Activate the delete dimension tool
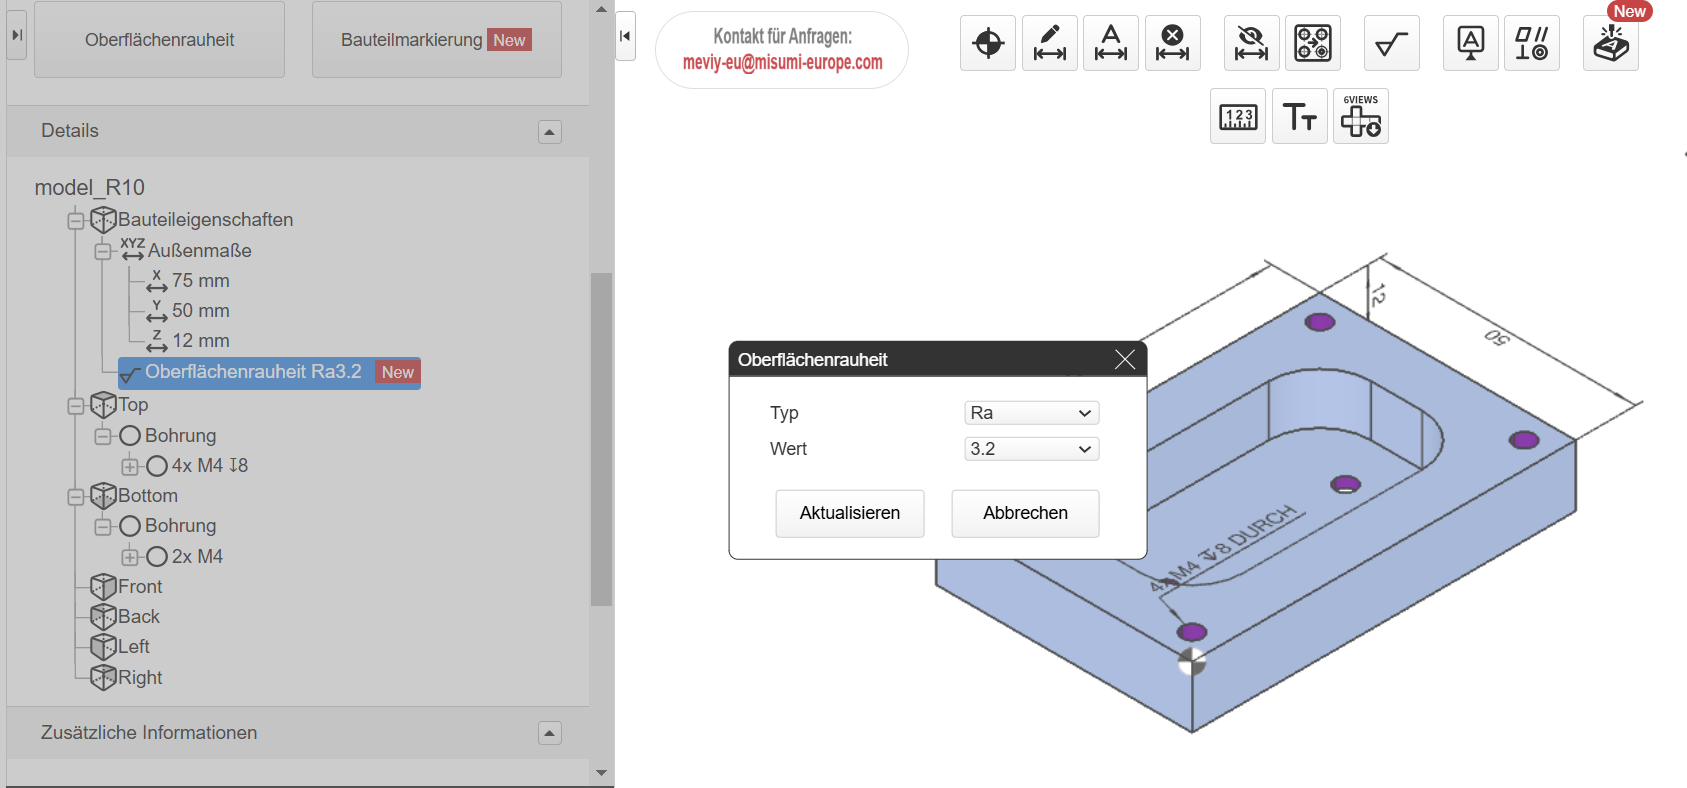This screenshot has width=1687, height=788. [x=1173, y=43]
